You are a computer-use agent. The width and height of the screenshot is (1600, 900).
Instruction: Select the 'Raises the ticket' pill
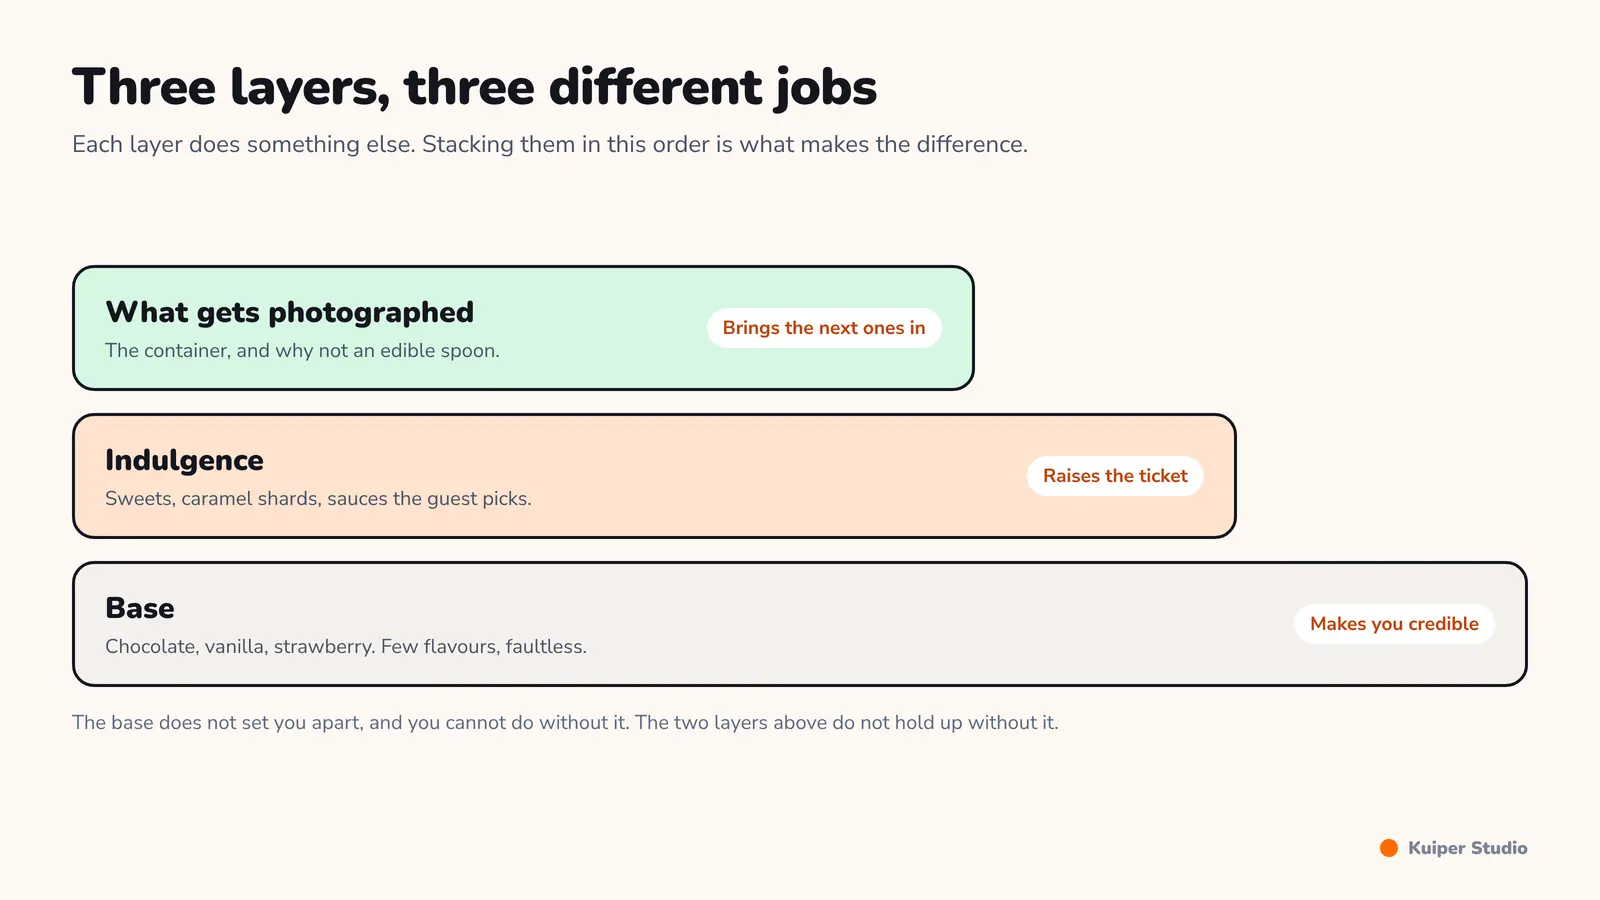click(1115, 476)
